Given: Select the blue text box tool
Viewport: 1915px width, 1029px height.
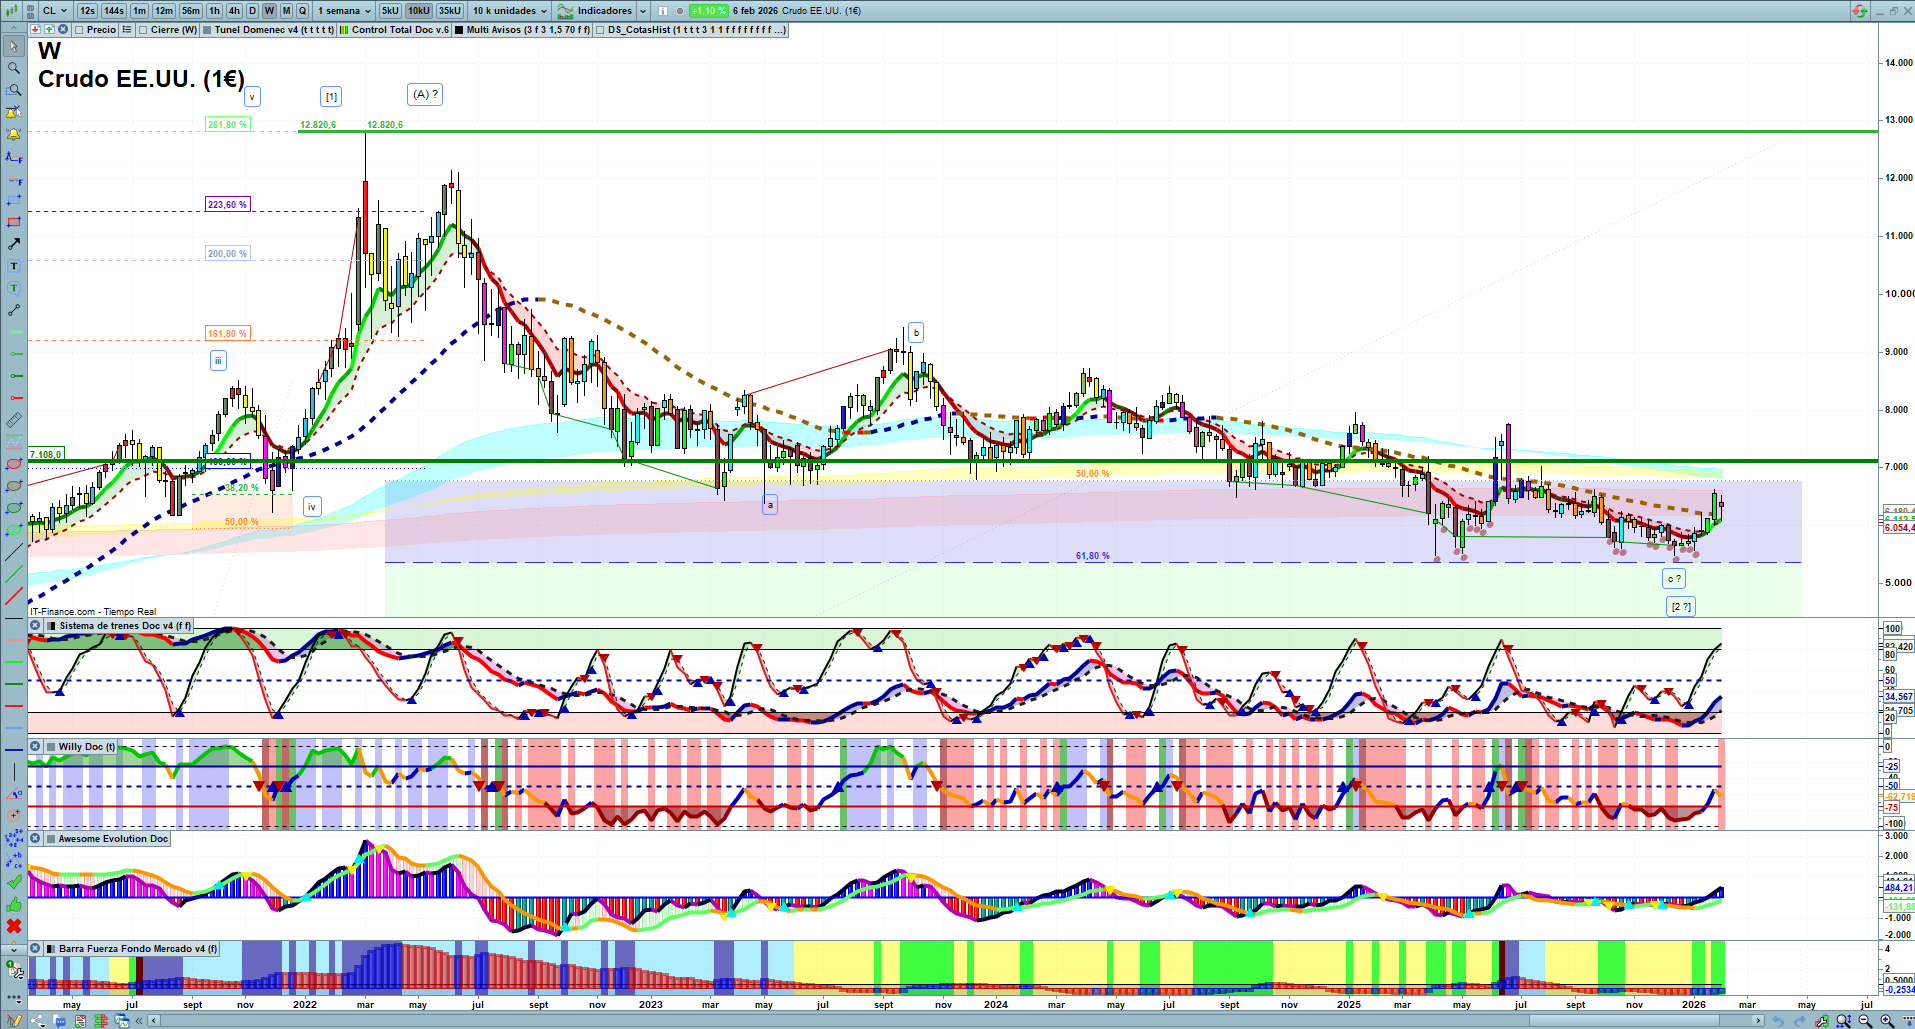Looking at the screenshot, I should click(14, 266).
